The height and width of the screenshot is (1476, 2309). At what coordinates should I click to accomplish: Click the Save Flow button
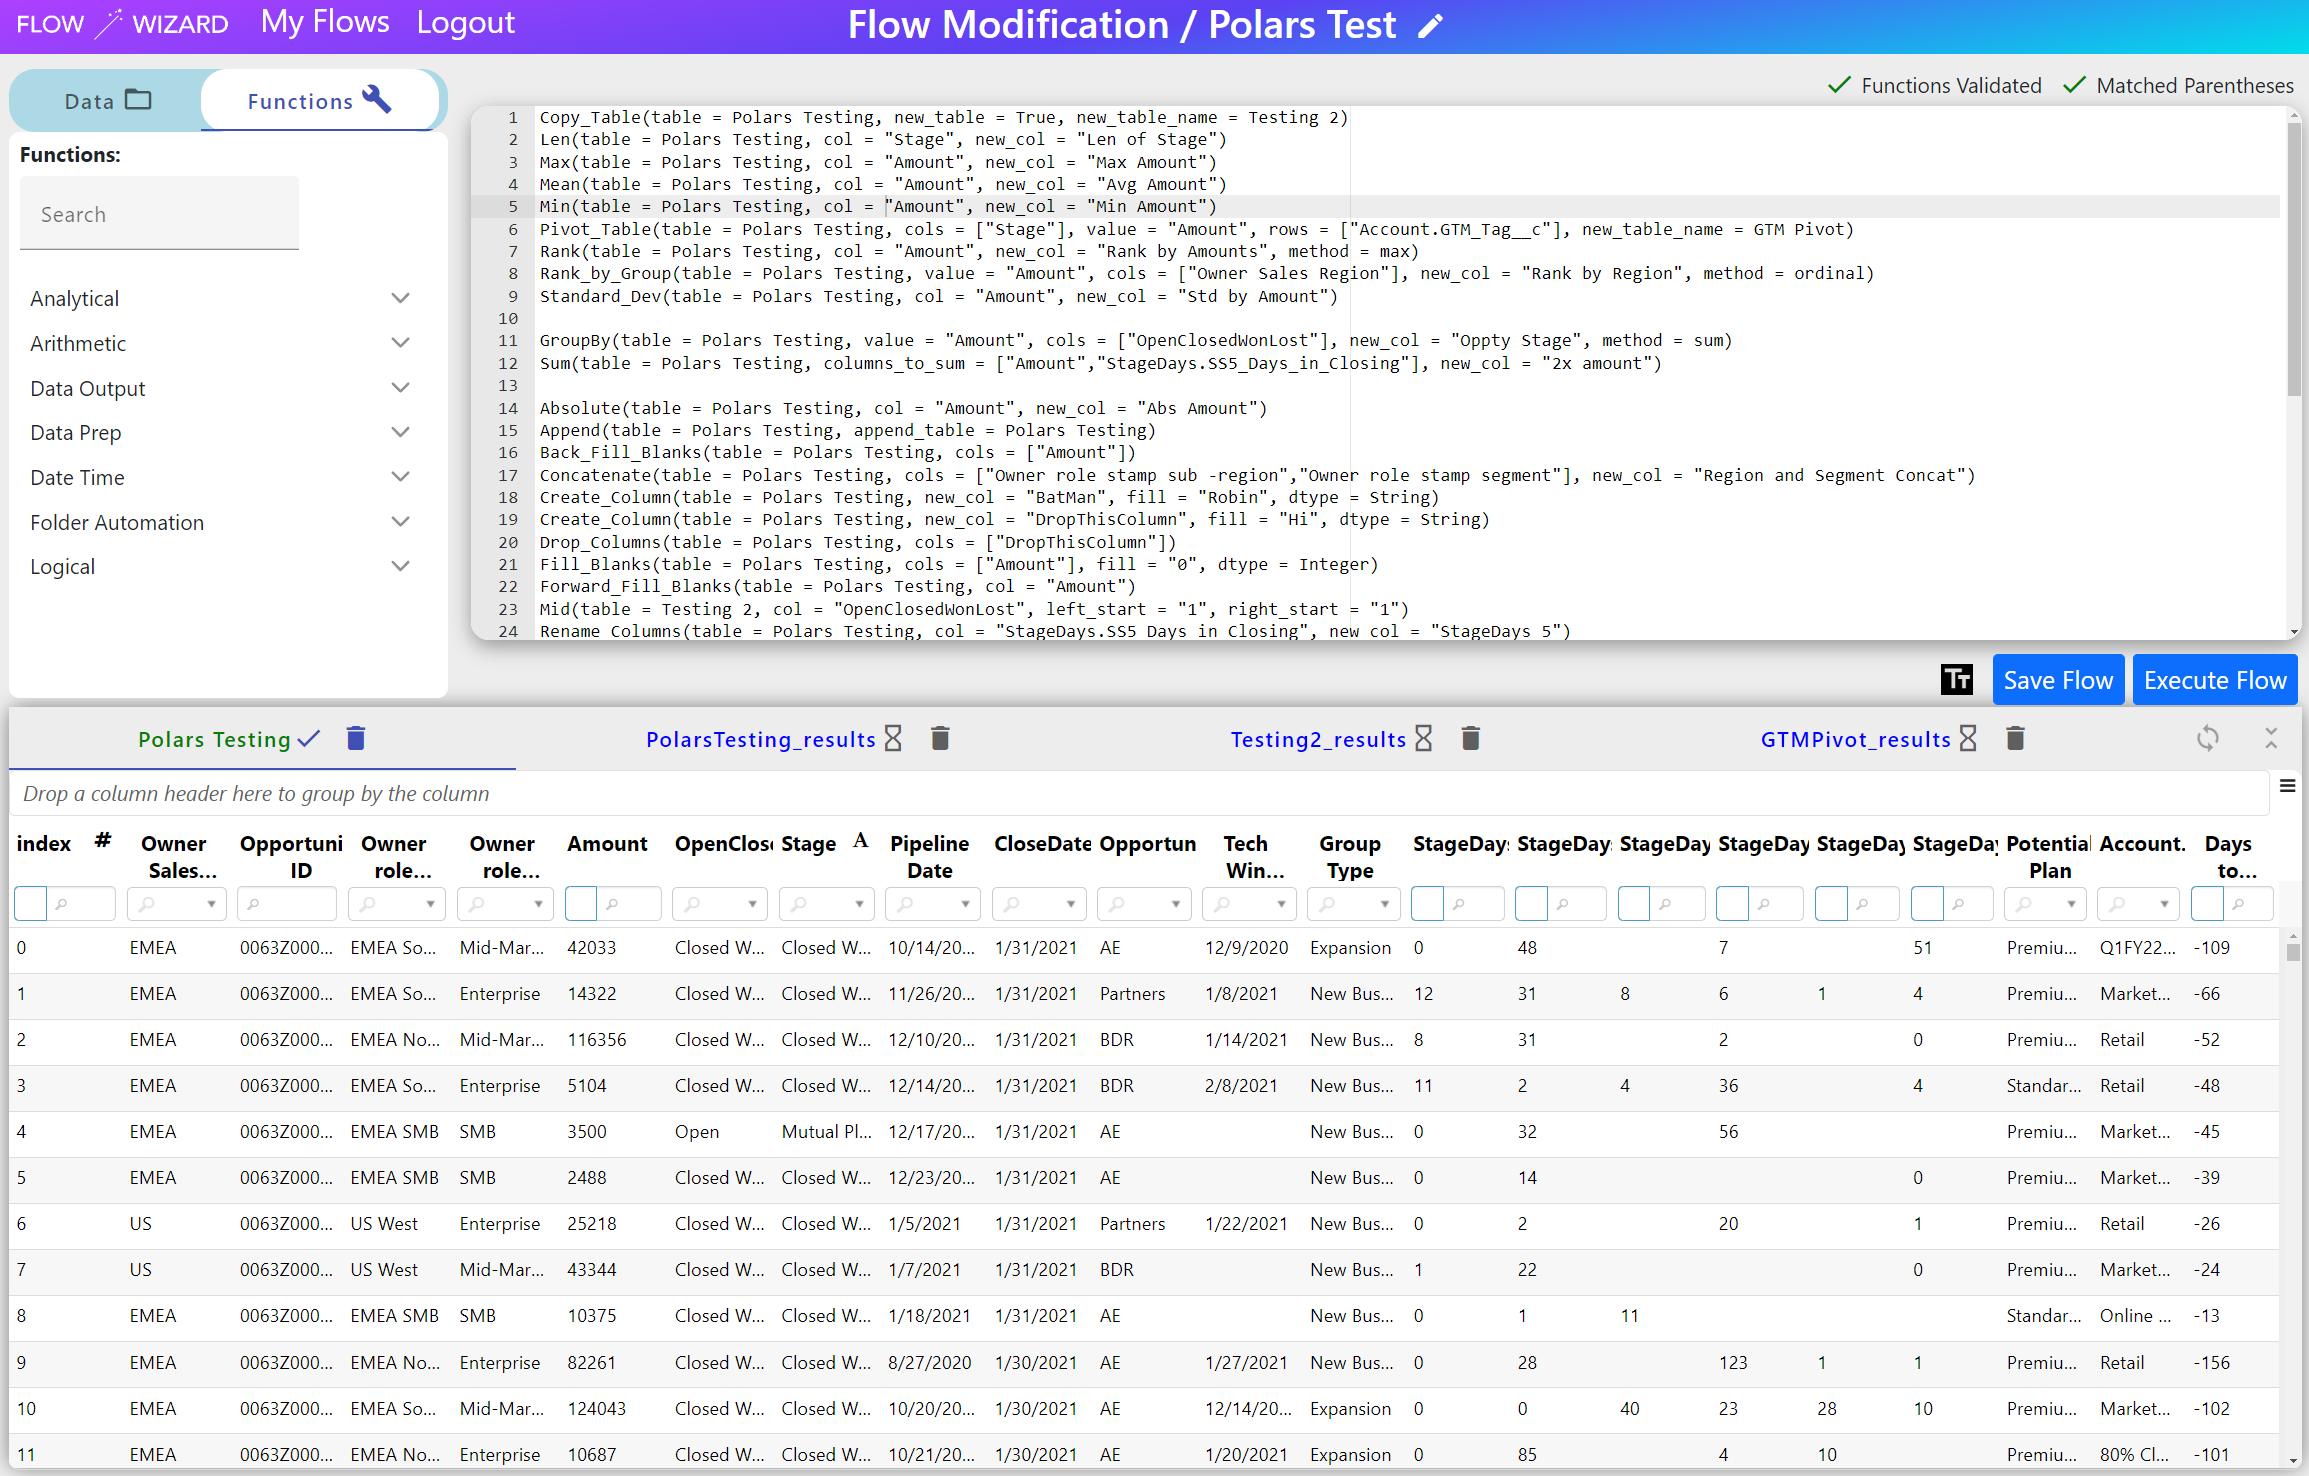(x=2058, y=680)
